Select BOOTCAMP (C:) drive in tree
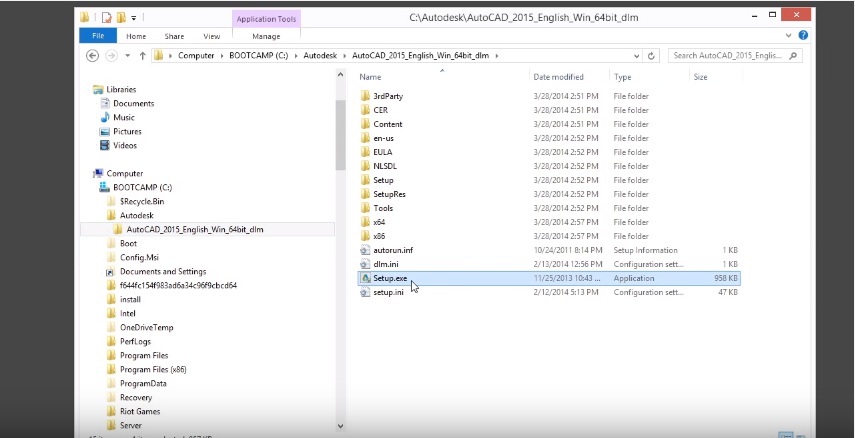The height and width of the screenshot is (438, 855). coord(136,188)
